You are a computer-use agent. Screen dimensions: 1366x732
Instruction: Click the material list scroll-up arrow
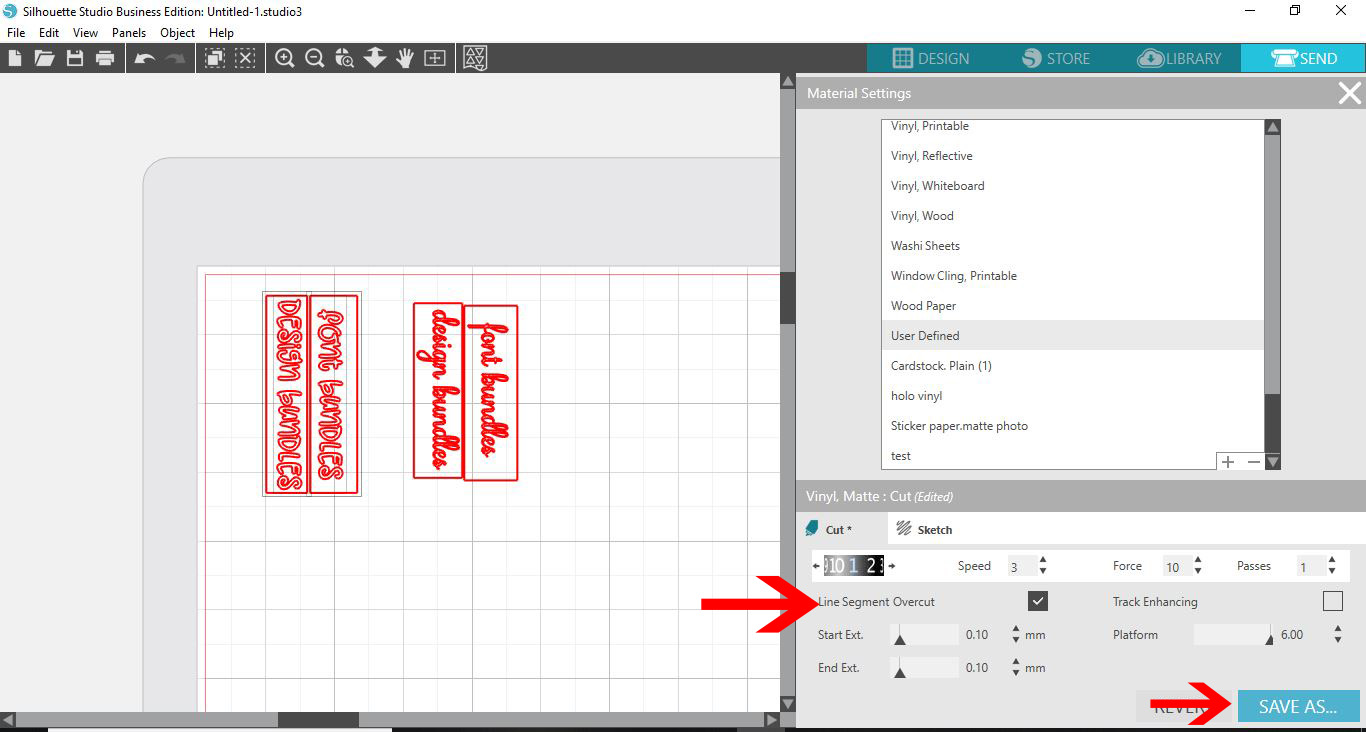pos(1273,127)
